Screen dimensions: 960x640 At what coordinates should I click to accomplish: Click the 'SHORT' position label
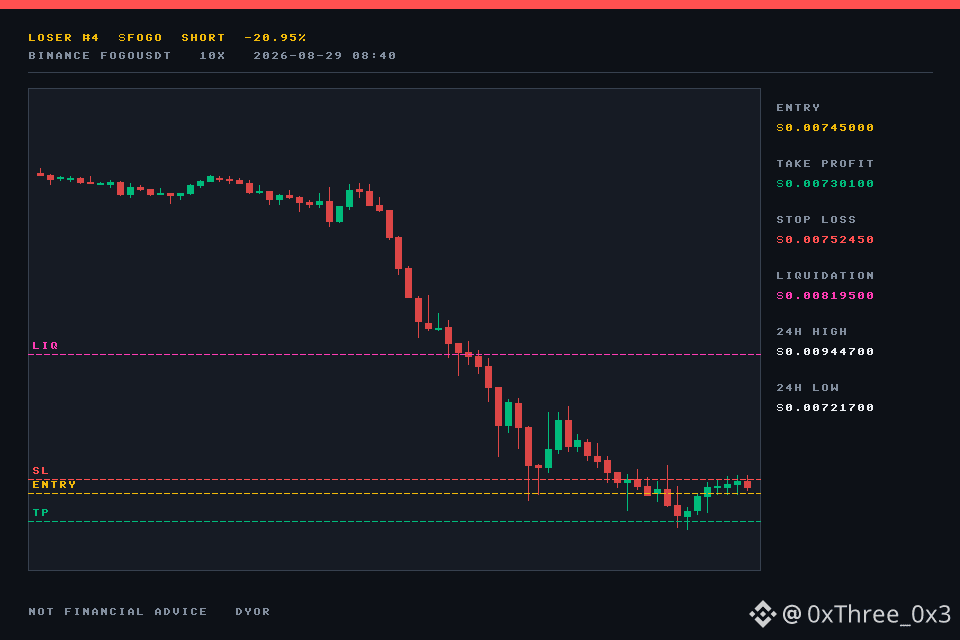[203, 38]
